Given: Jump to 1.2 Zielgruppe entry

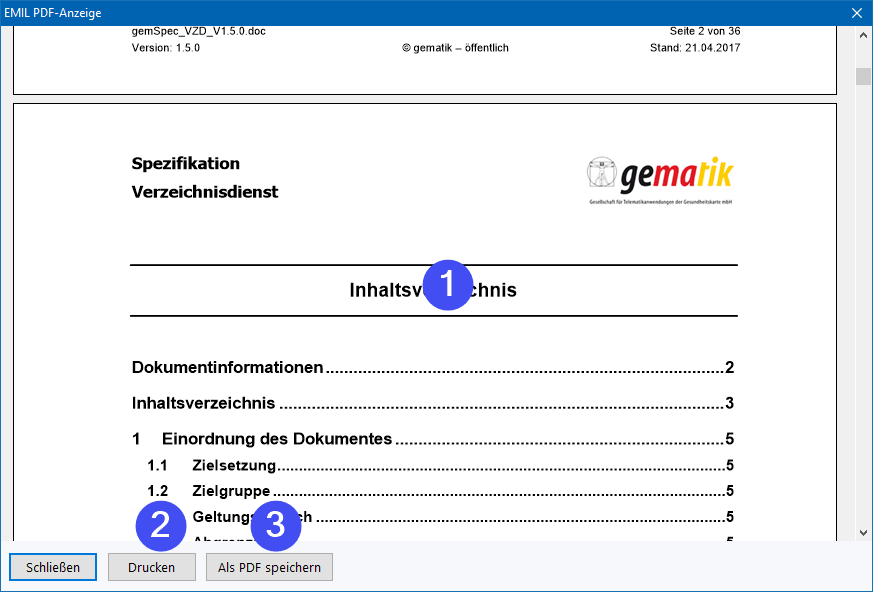Looking at the screenshot, I should tap(231, 491).
